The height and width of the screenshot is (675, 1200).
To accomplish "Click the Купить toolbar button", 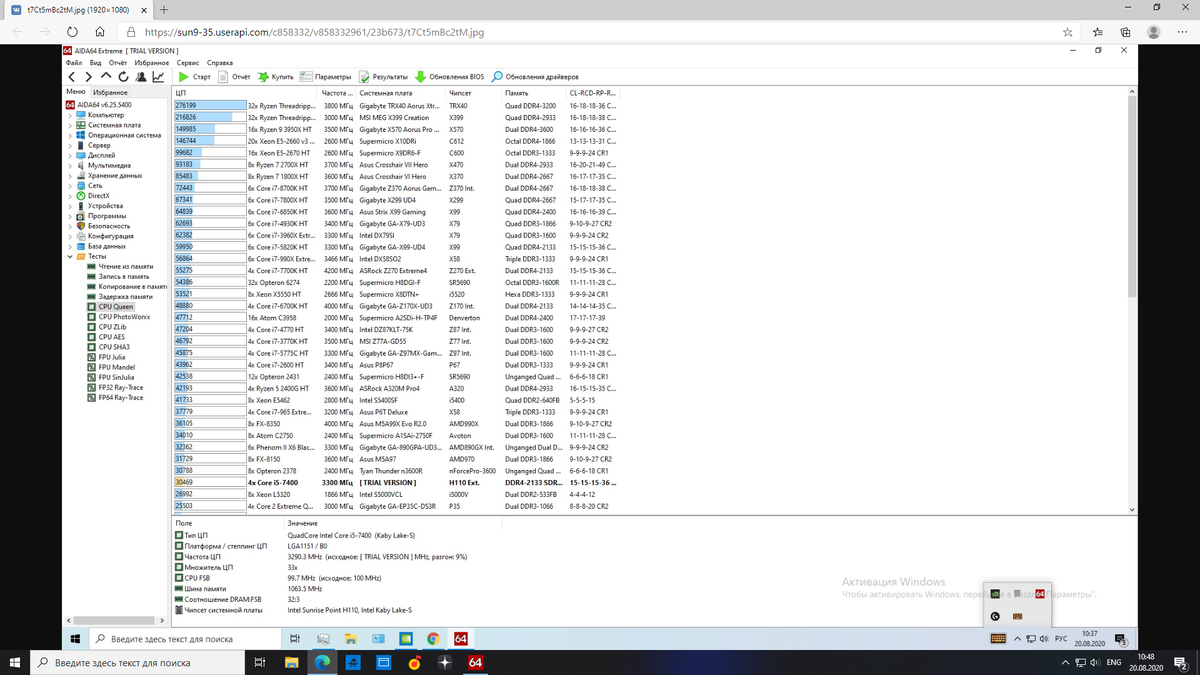I will [x=275, y=77].
